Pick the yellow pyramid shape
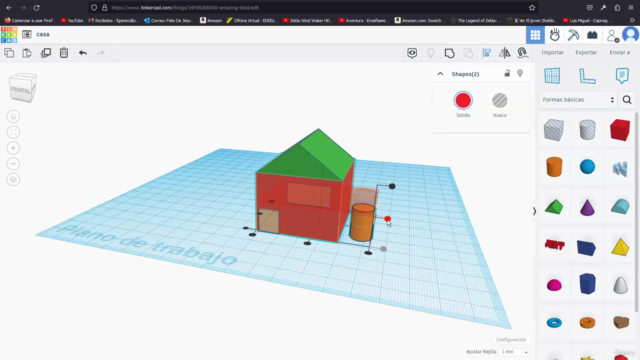Image resolution: width=640 pixels, height=360 pixels. [620, 247]
